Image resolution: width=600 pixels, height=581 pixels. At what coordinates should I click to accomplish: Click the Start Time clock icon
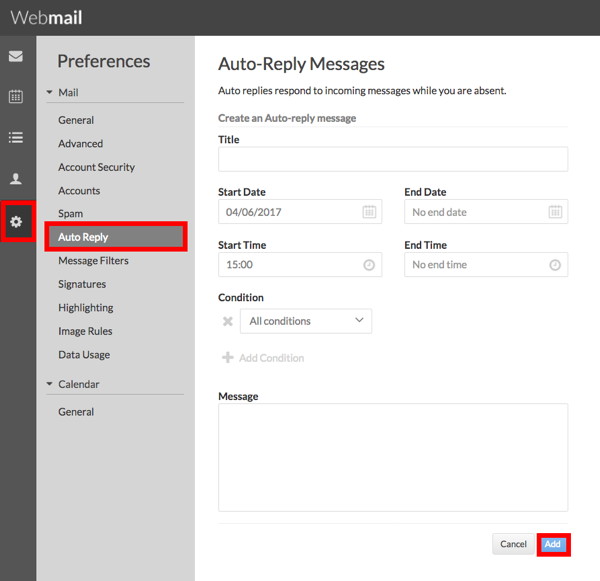[x=369, y=265]
